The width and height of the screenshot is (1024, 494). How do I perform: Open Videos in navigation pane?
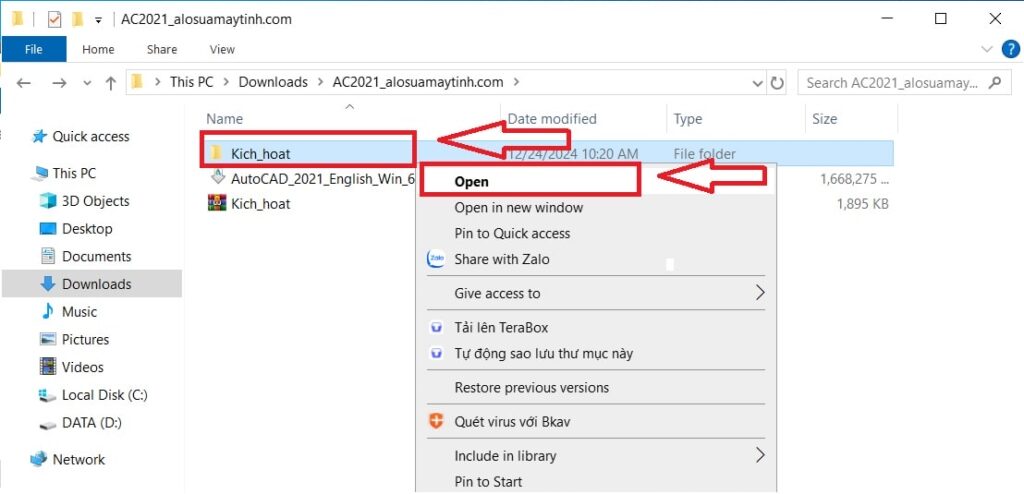(82, 367)
